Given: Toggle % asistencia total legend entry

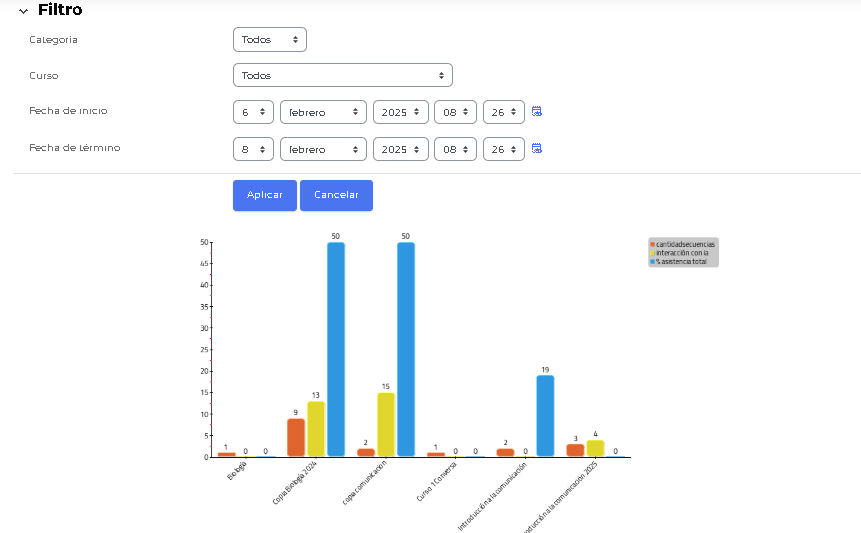Looking at the screenshot, I should [x=680, y=261].
